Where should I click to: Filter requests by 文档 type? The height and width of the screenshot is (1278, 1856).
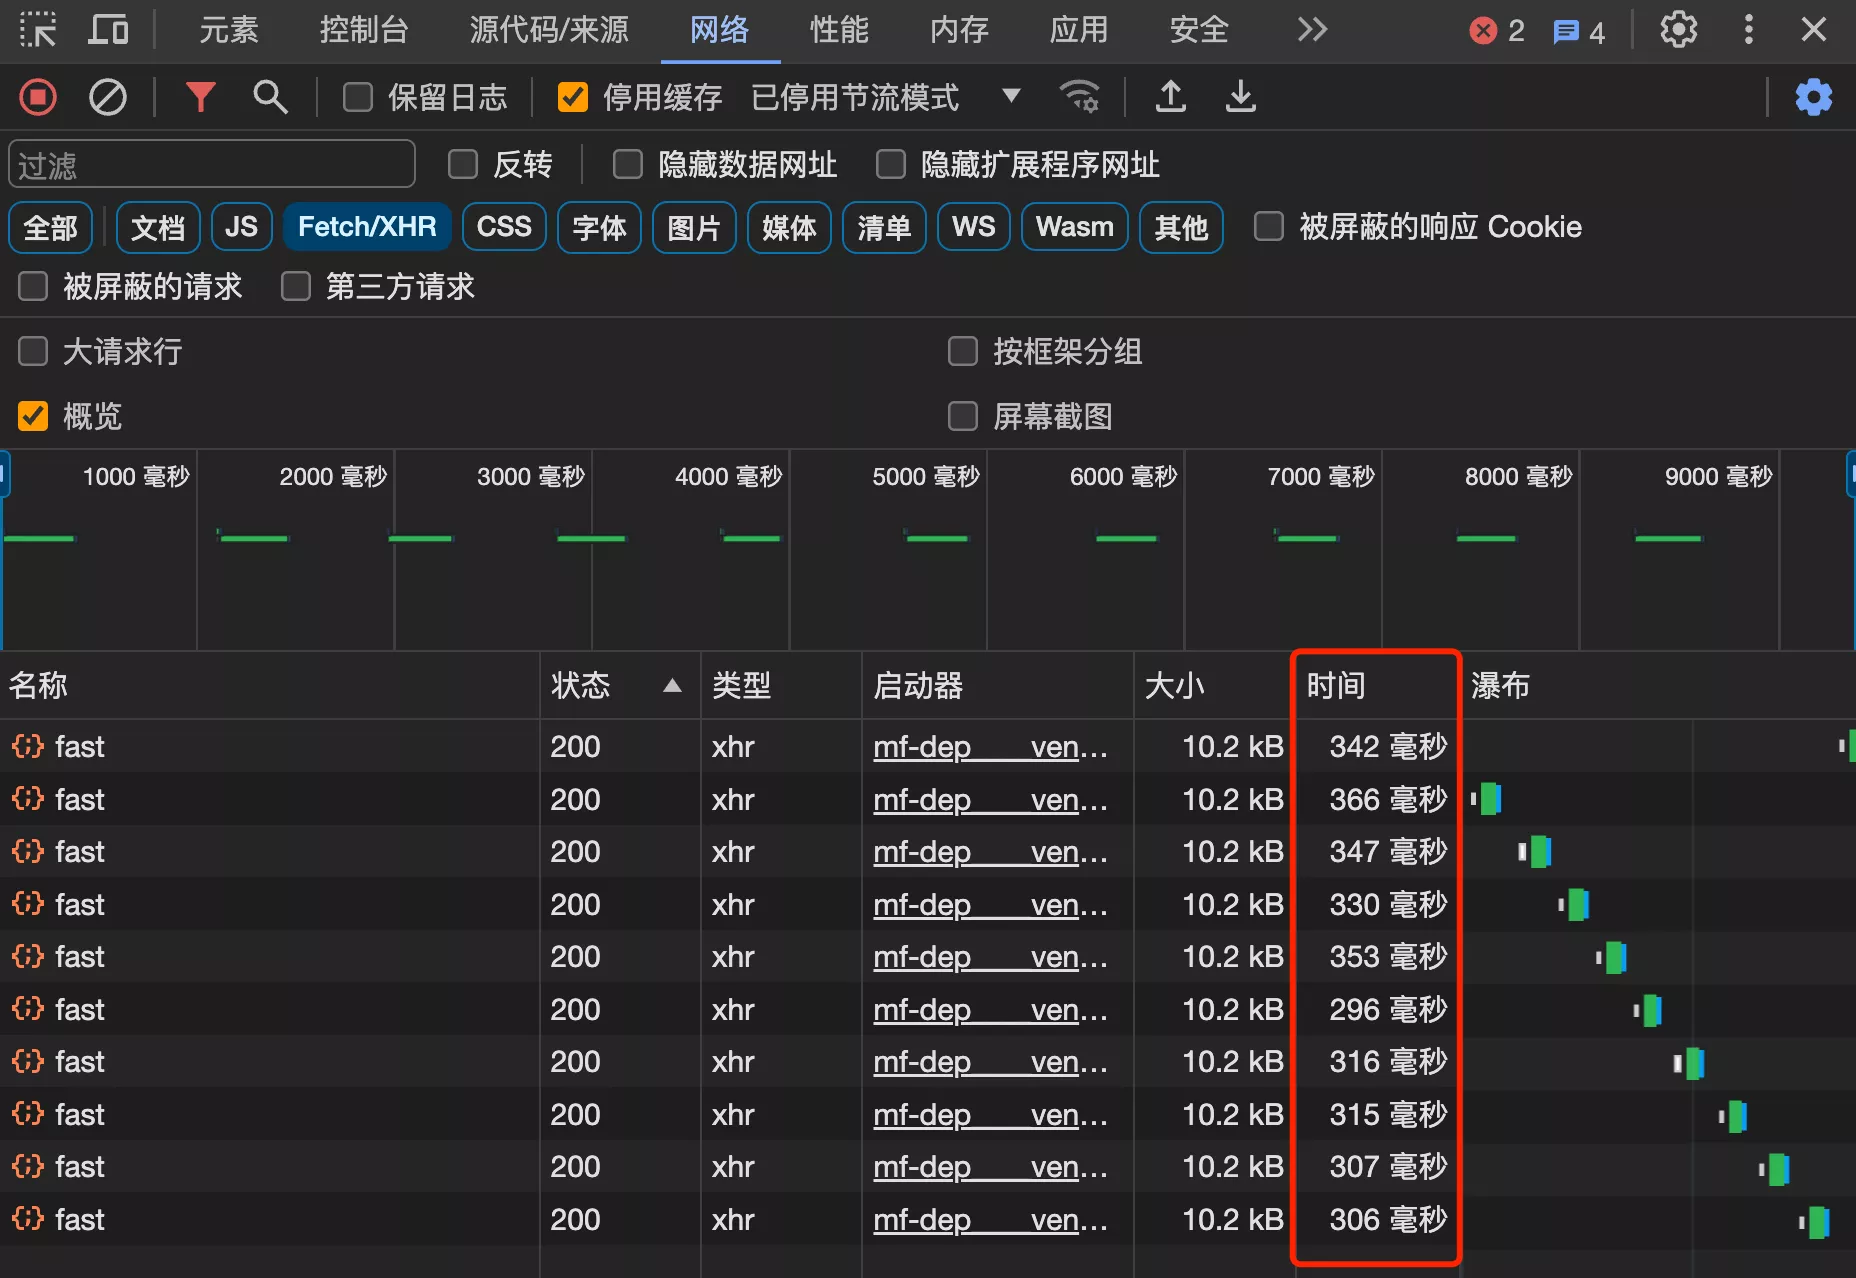point(158,227)
